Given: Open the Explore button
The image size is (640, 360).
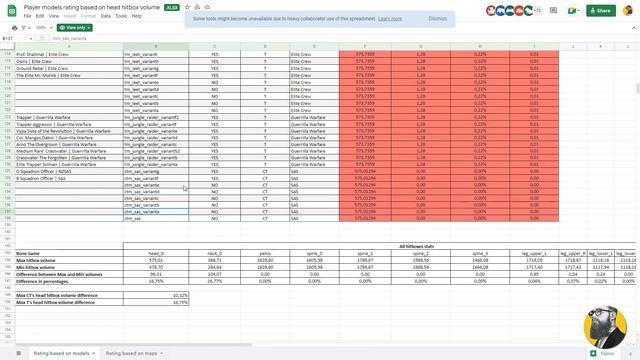Looking at the screenshot, I should [x=603, y=353].
